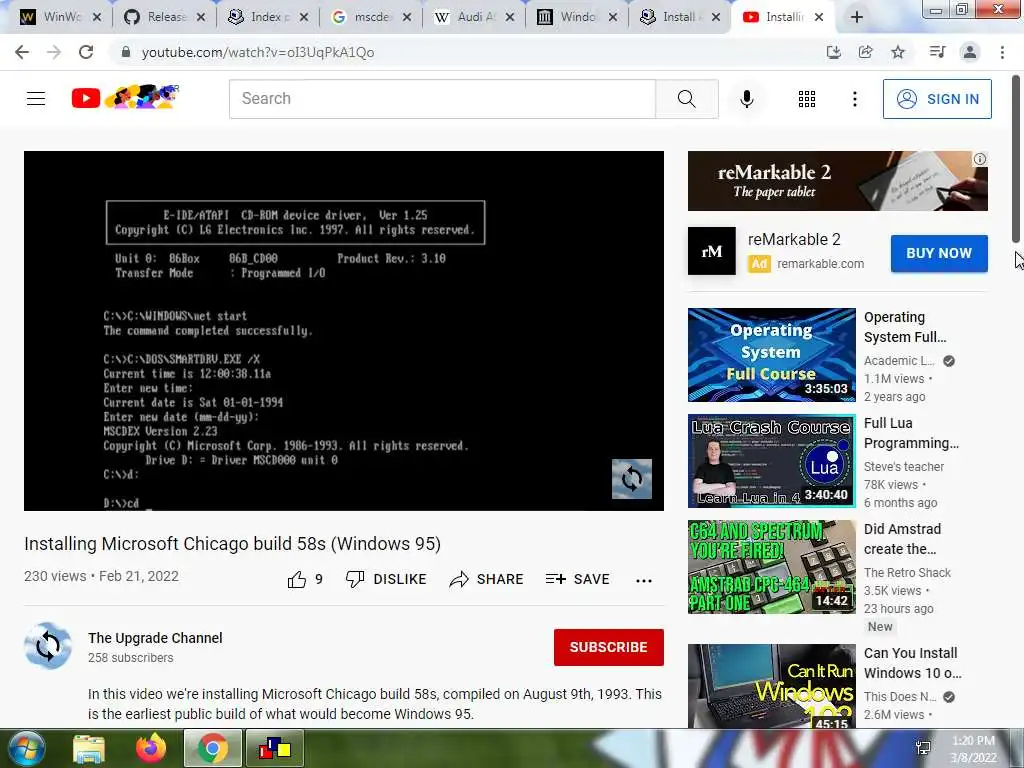Switch to Google mscdex tab
This screenshot has width=1024, height=768.
(x=371, y=17)
